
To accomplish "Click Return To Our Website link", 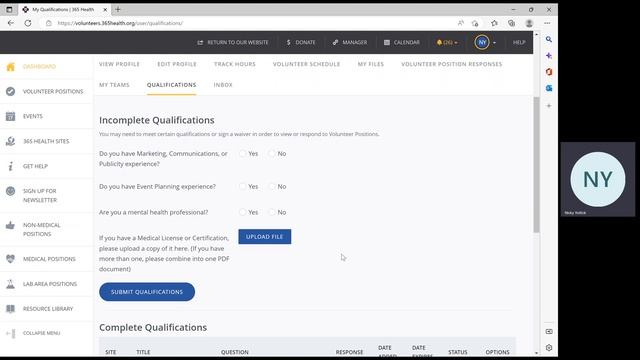I will tap(233, 42).
